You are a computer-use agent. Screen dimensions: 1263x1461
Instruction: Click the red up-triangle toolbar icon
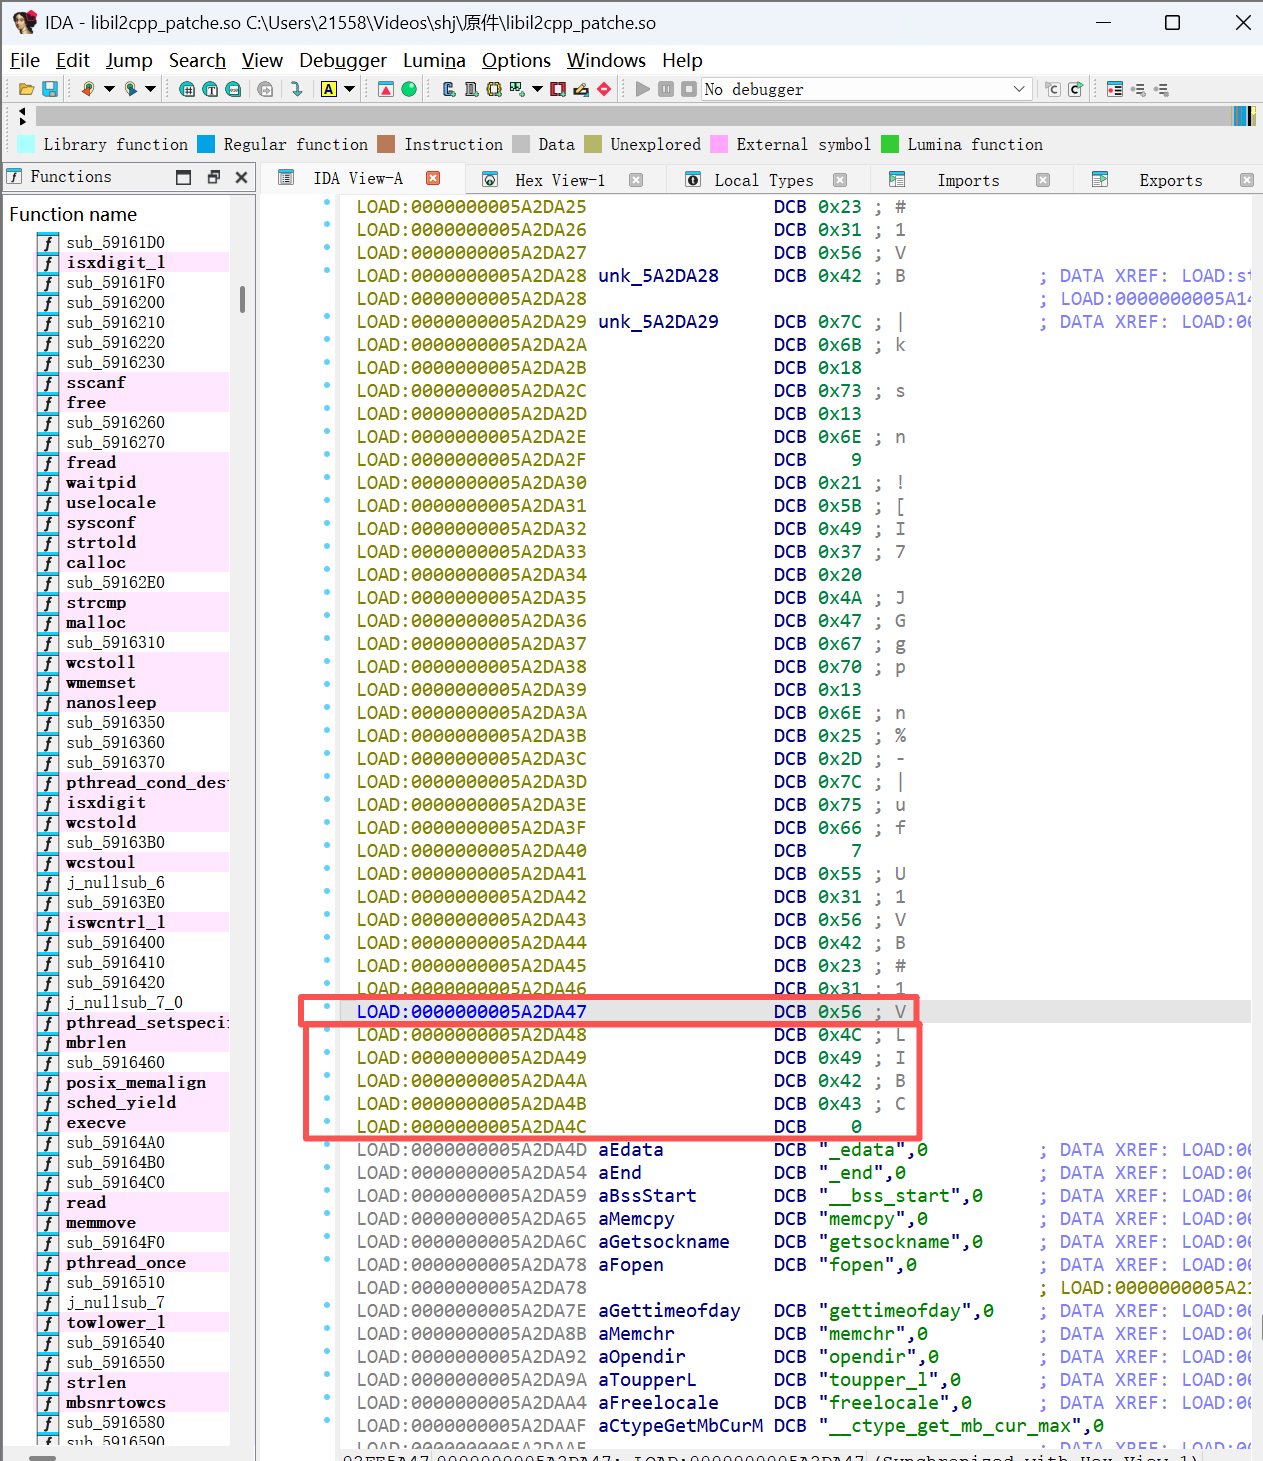385,89
